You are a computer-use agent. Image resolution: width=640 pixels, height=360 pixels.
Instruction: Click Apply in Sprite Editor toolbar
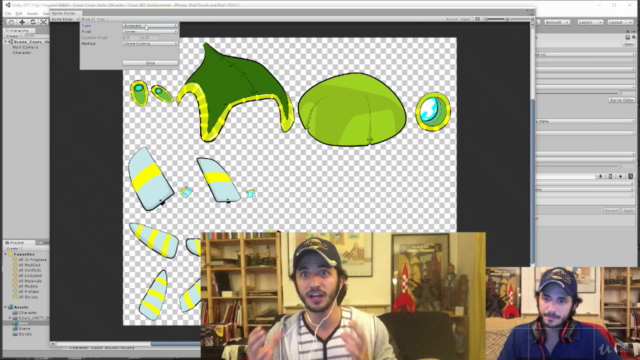[465, 19]
